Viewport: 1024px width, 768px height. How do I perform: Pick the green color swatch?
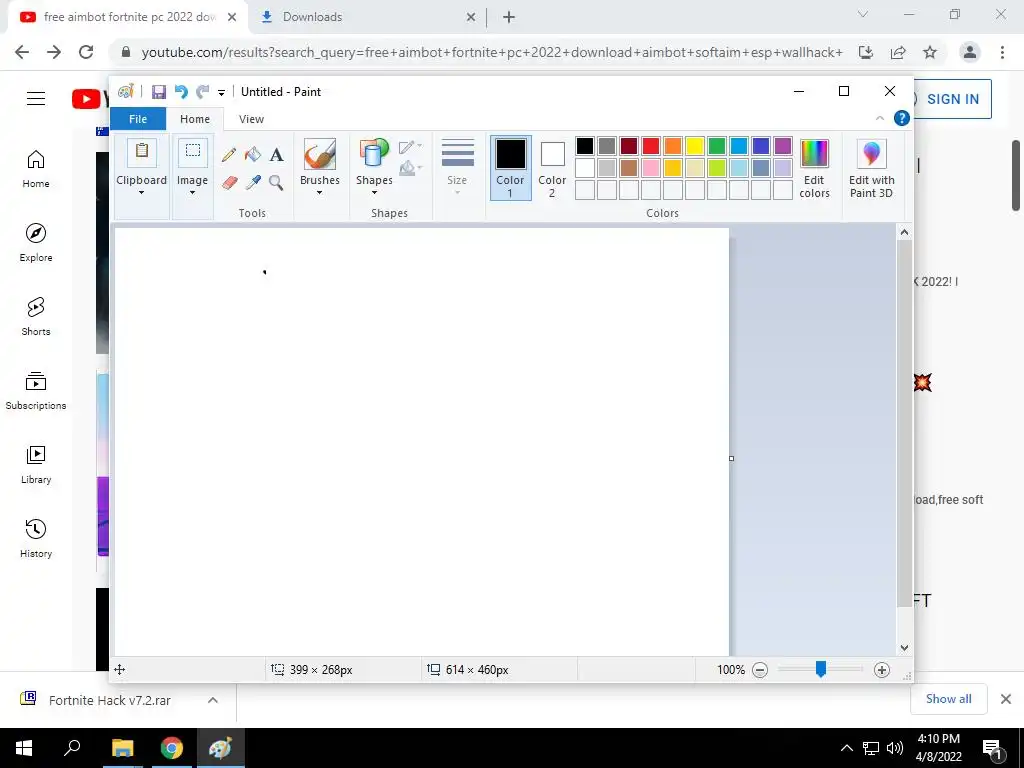click(x=716, y=146)
